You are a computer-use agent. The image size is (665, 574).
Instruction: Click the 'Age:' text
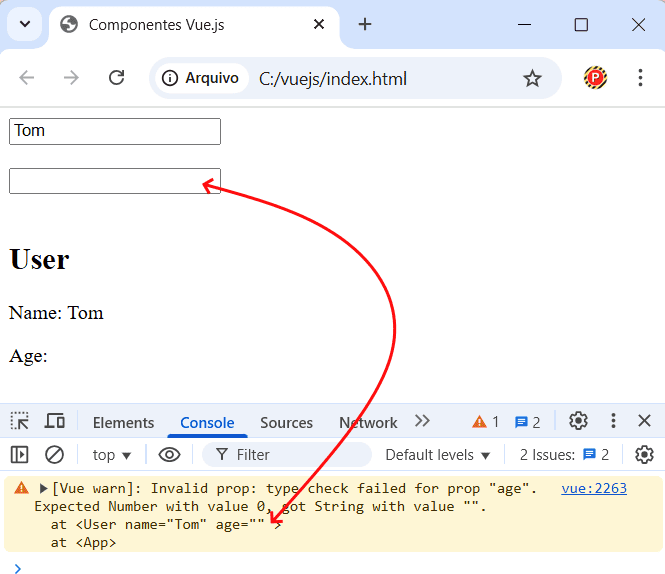[x=28, y=356]
